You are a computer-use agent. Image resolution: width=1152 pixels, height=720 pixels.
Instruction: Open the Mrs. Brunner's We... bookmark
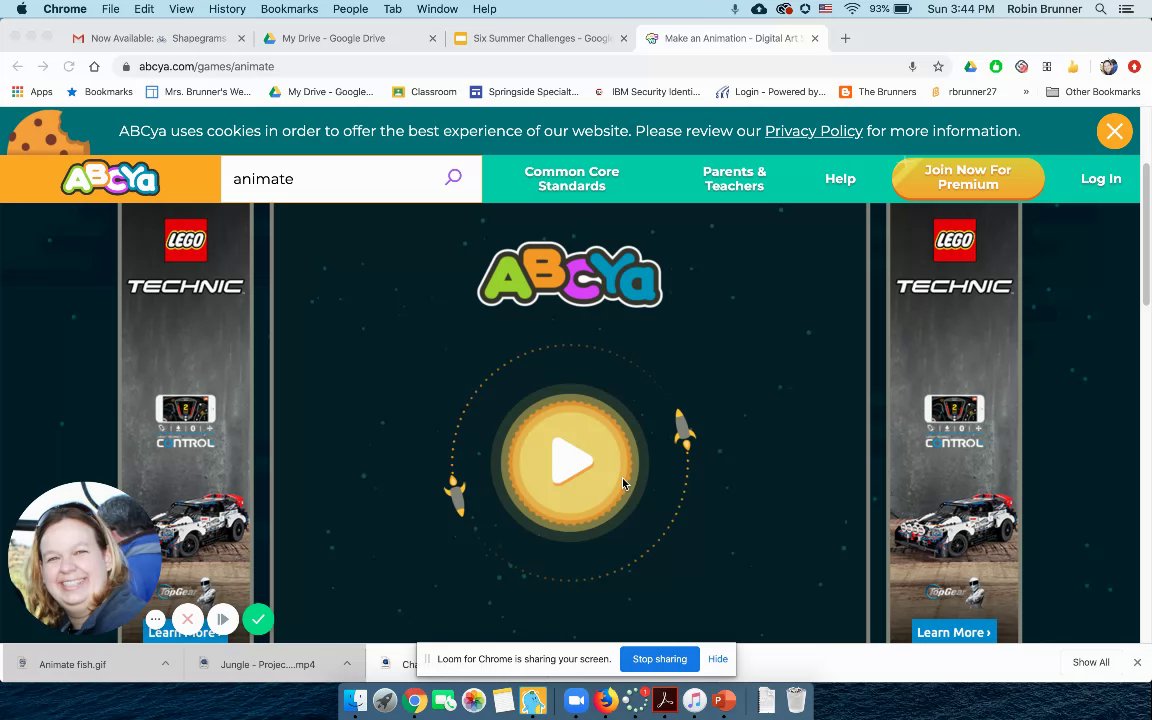pos(198,92)
